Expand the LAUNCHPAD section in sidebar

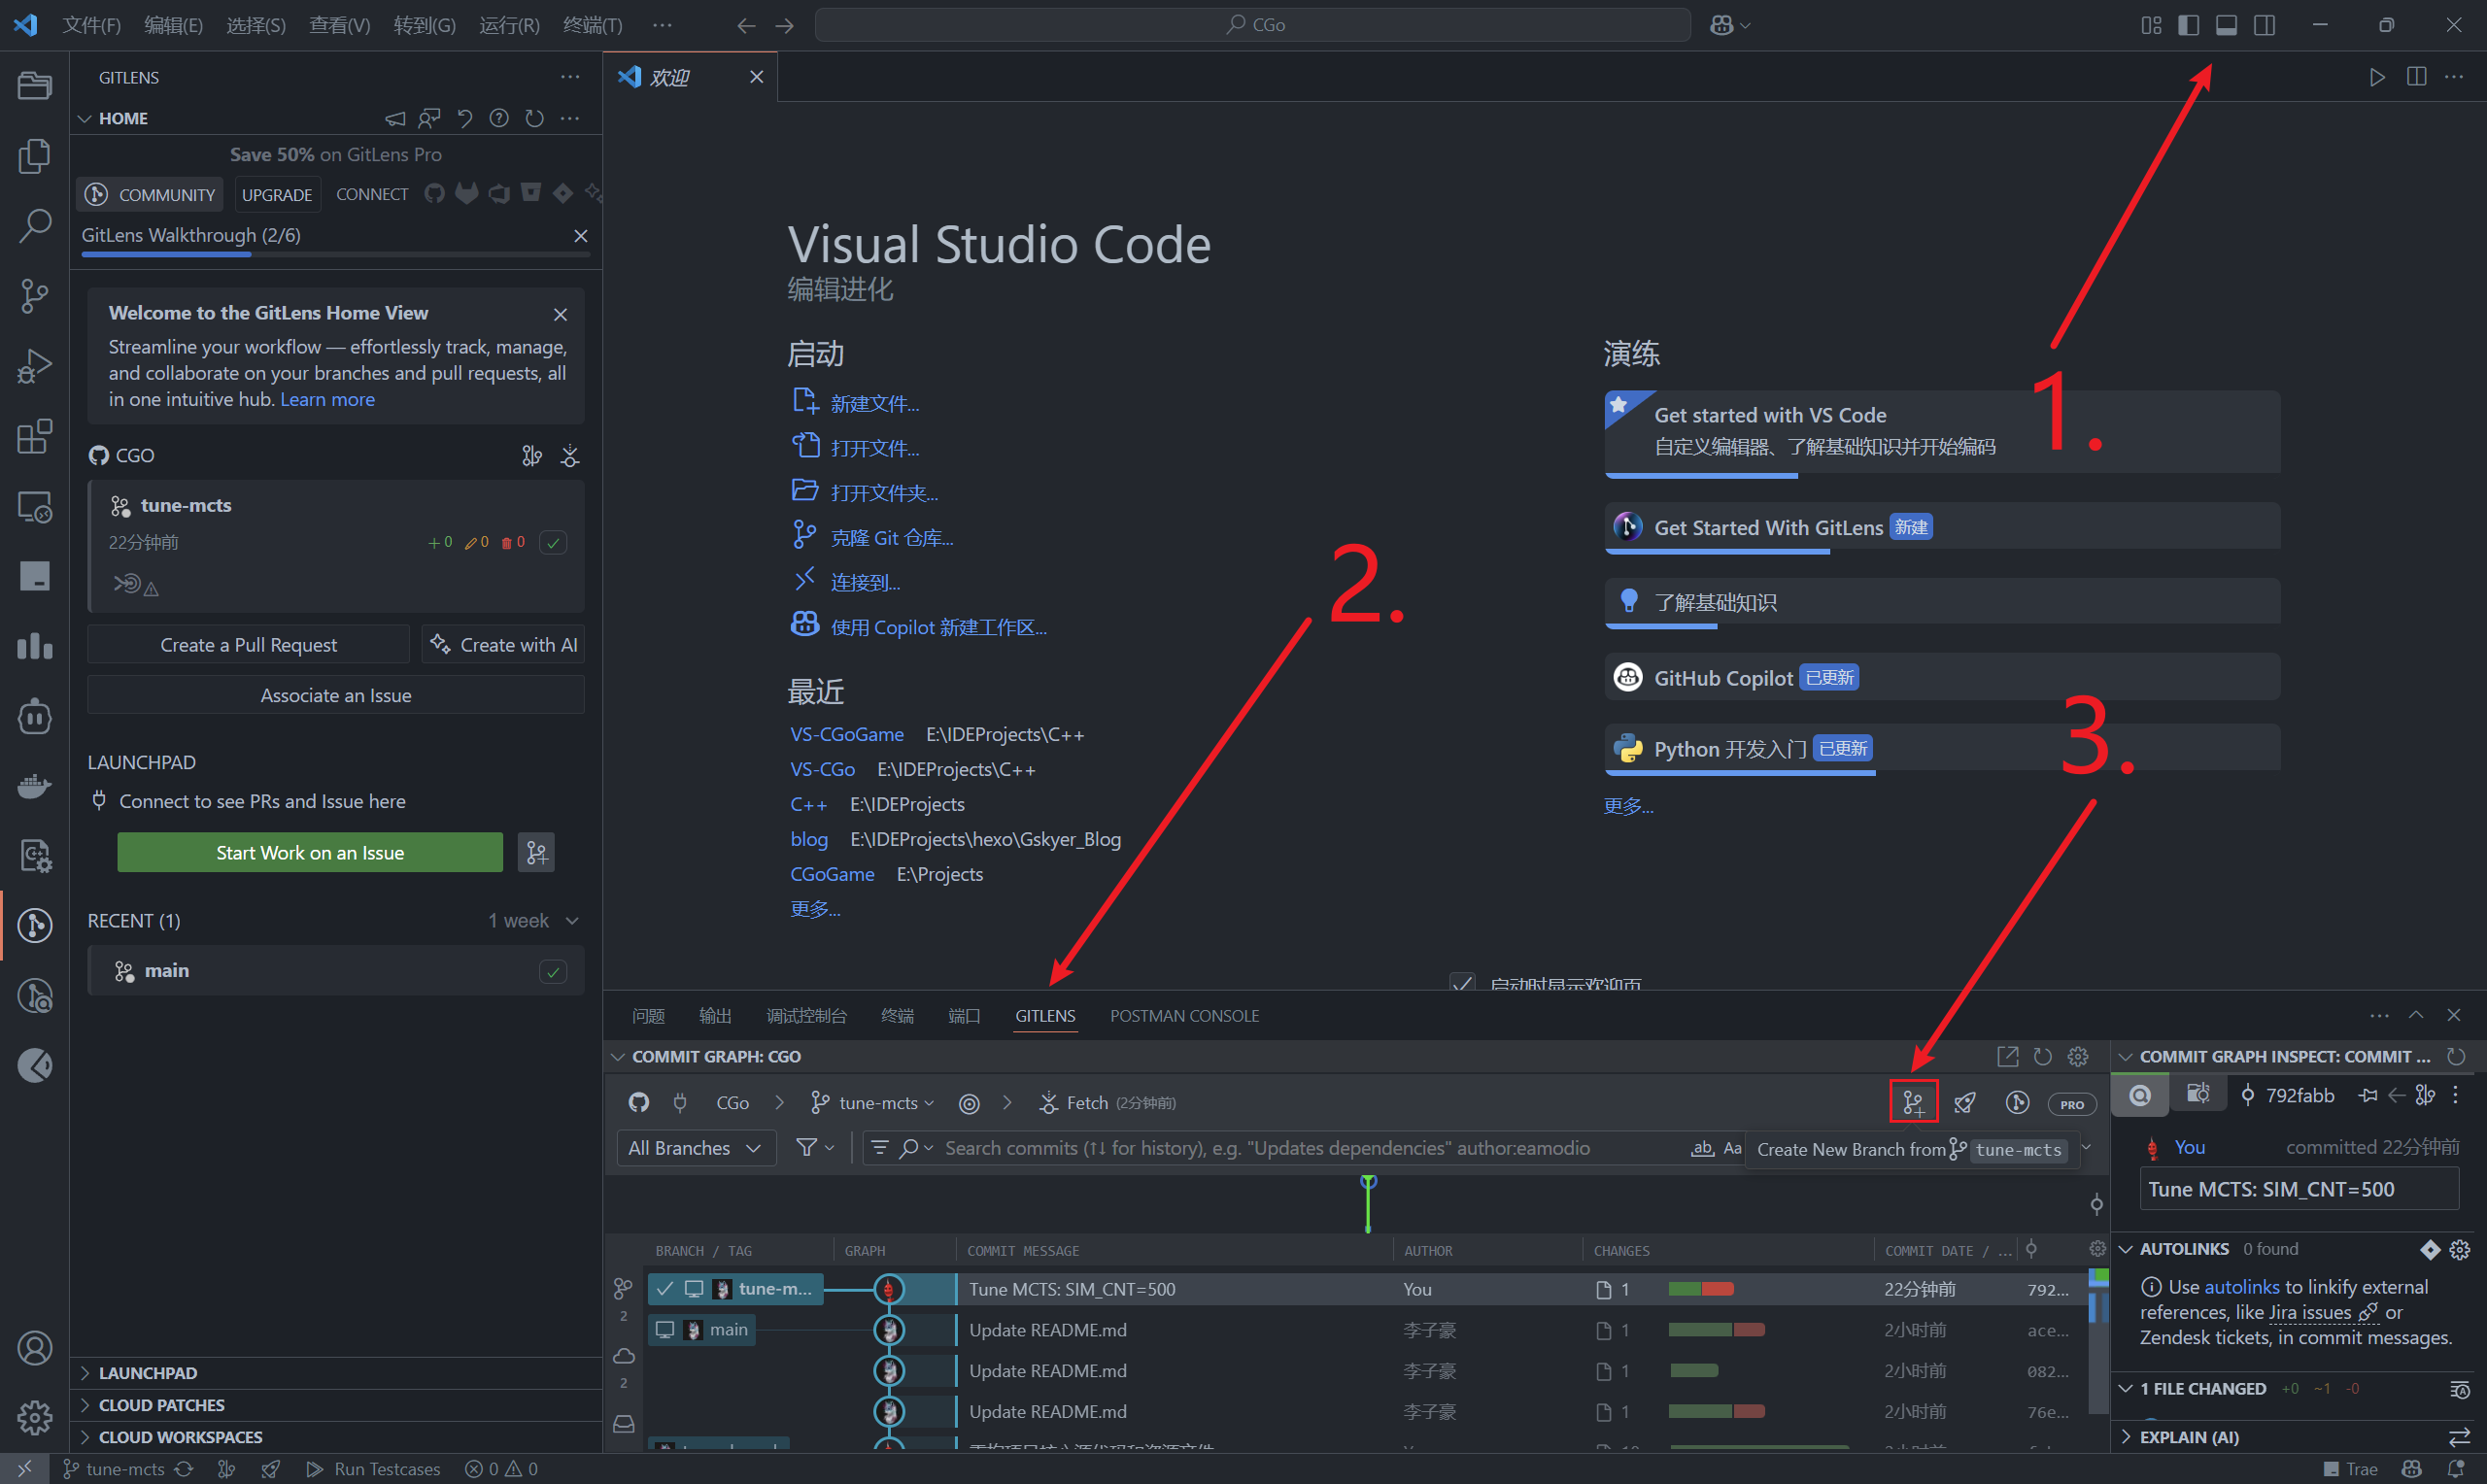tap(336, 1372)
